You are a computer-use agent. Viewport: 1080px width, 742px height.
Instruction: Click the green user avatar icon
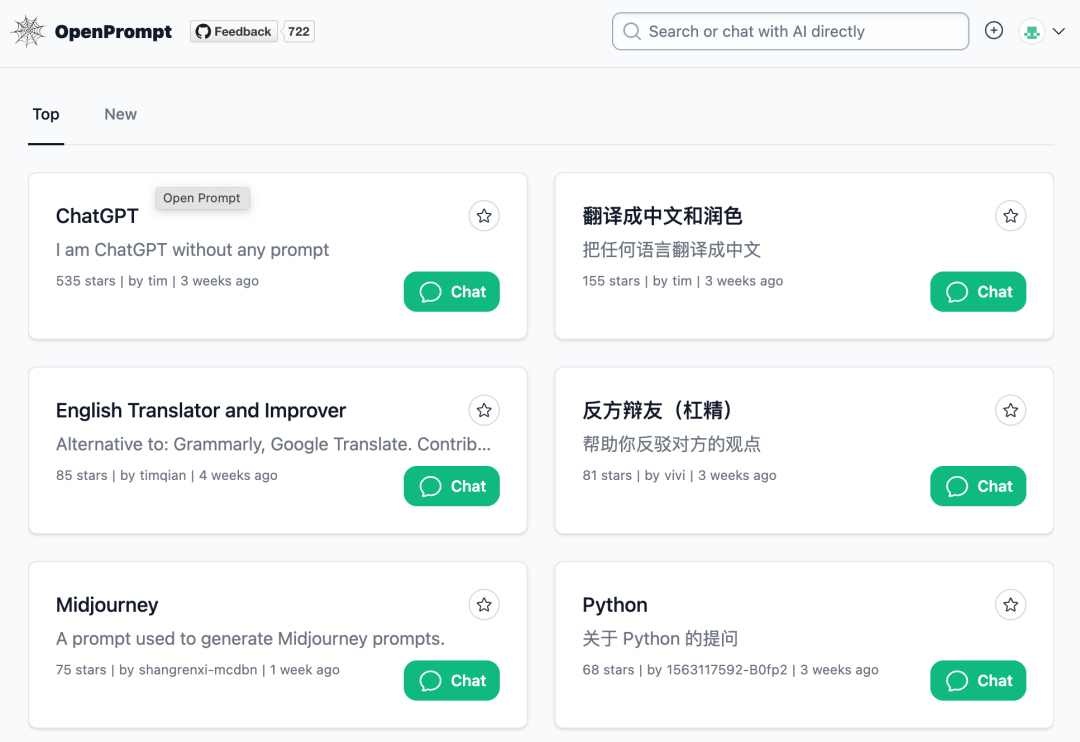pyautogui.click(x=1032, y=32)
